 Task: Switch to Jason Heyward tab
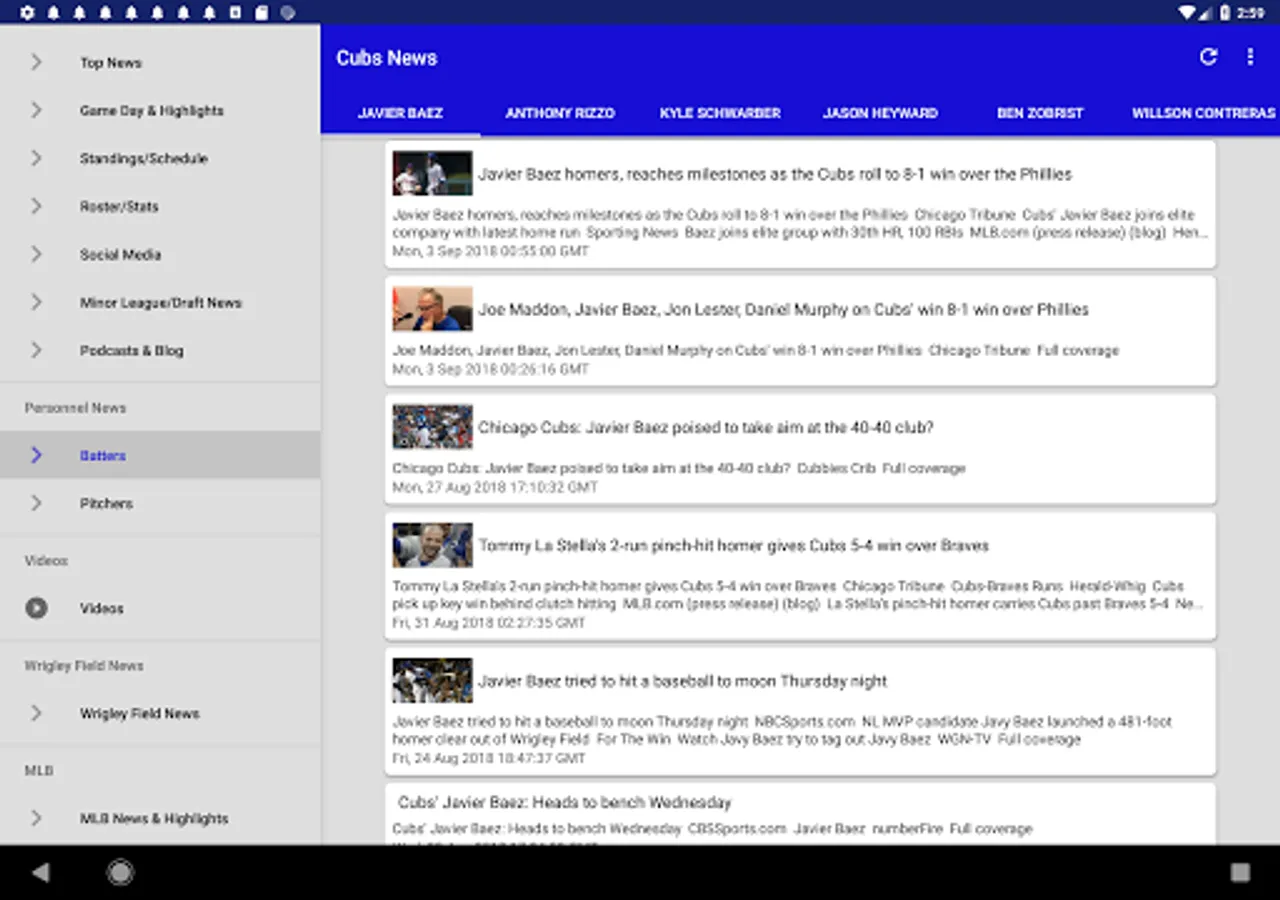coord(880,113)
